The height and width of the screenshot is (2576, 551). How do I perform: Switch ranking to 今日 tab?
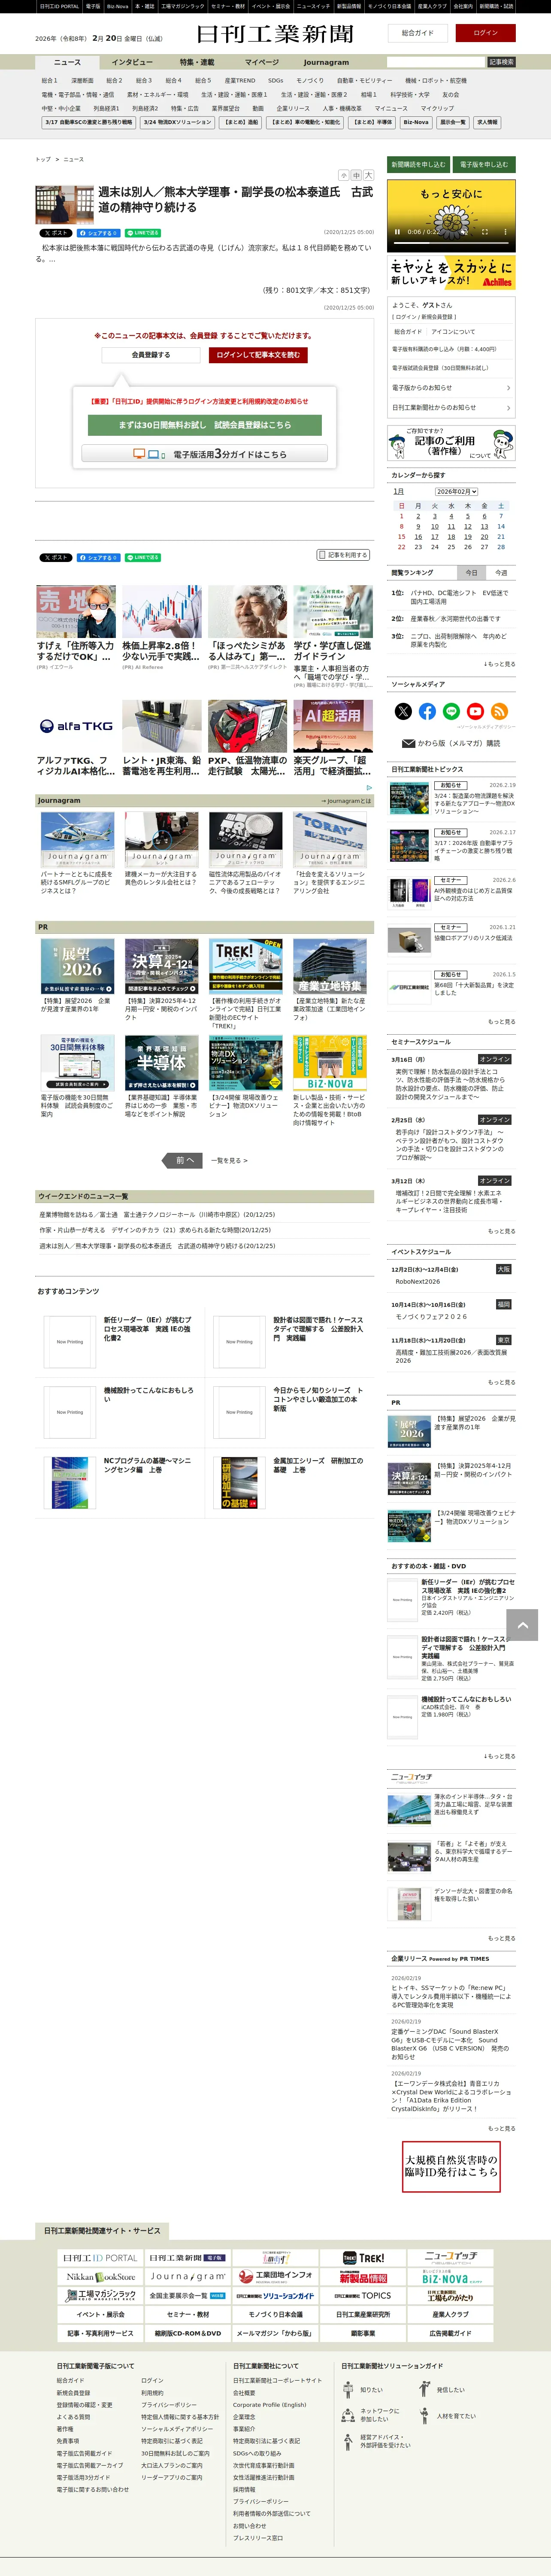(x=471, y=573)
